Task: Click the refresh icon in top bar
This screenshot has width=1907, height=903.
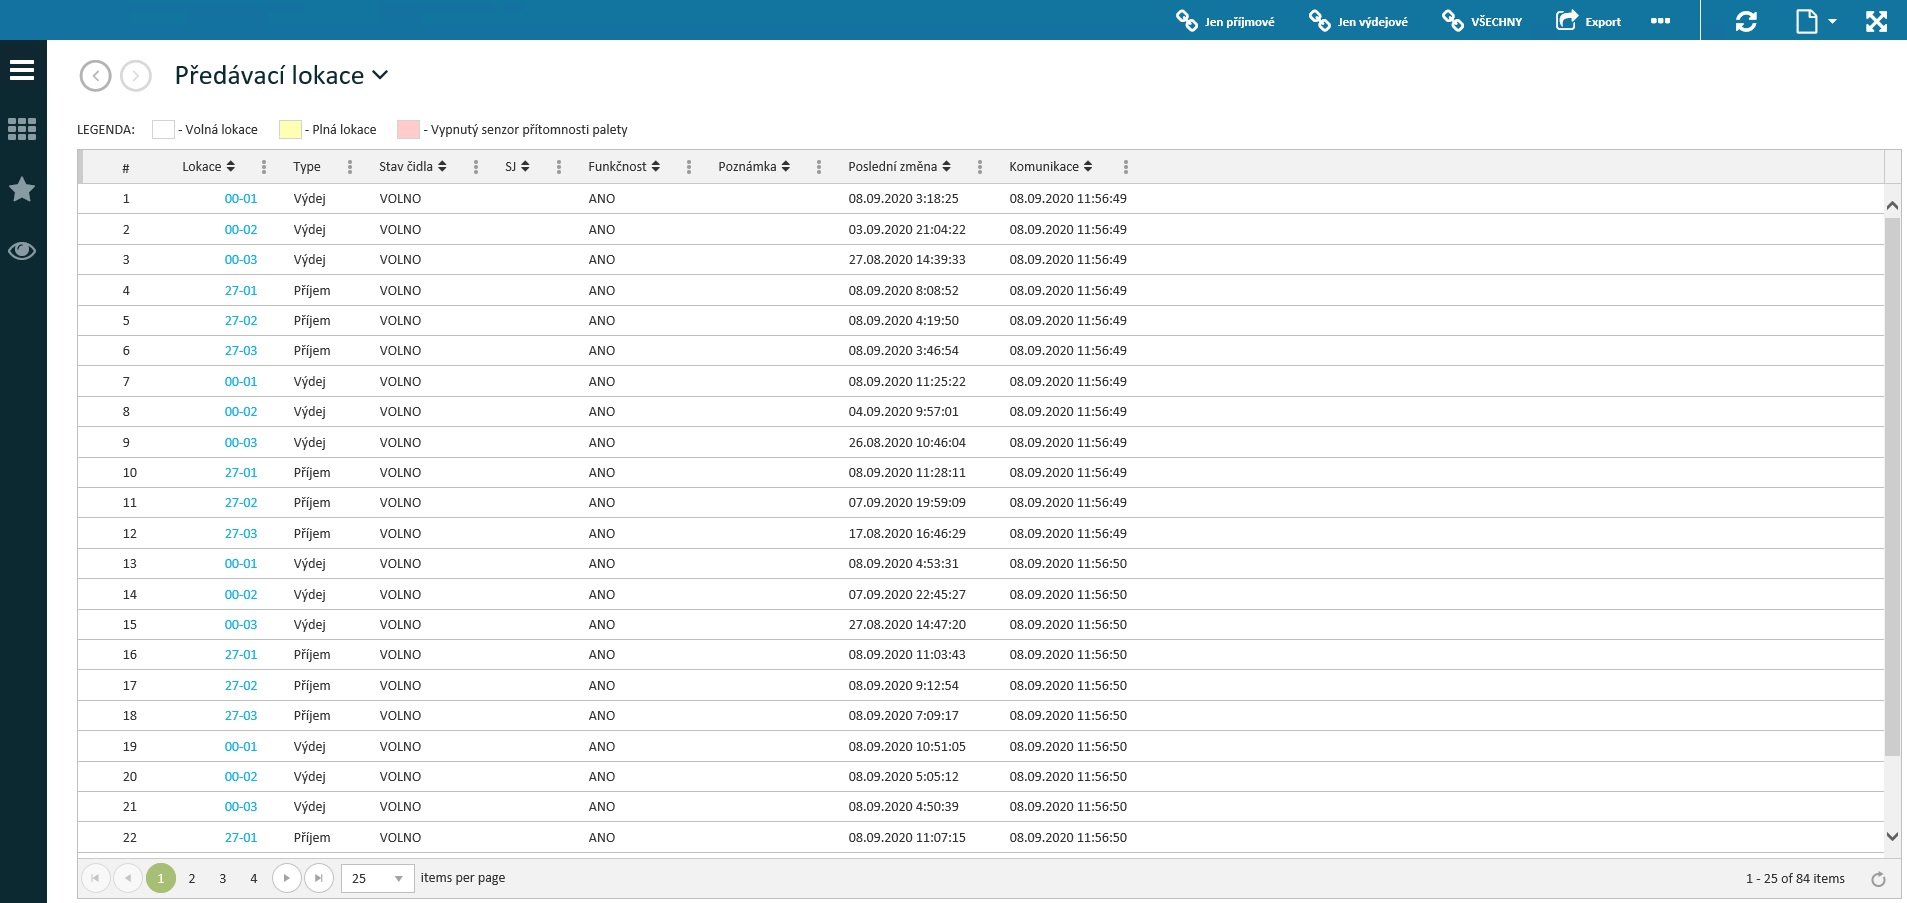Action: [1746, 21]
